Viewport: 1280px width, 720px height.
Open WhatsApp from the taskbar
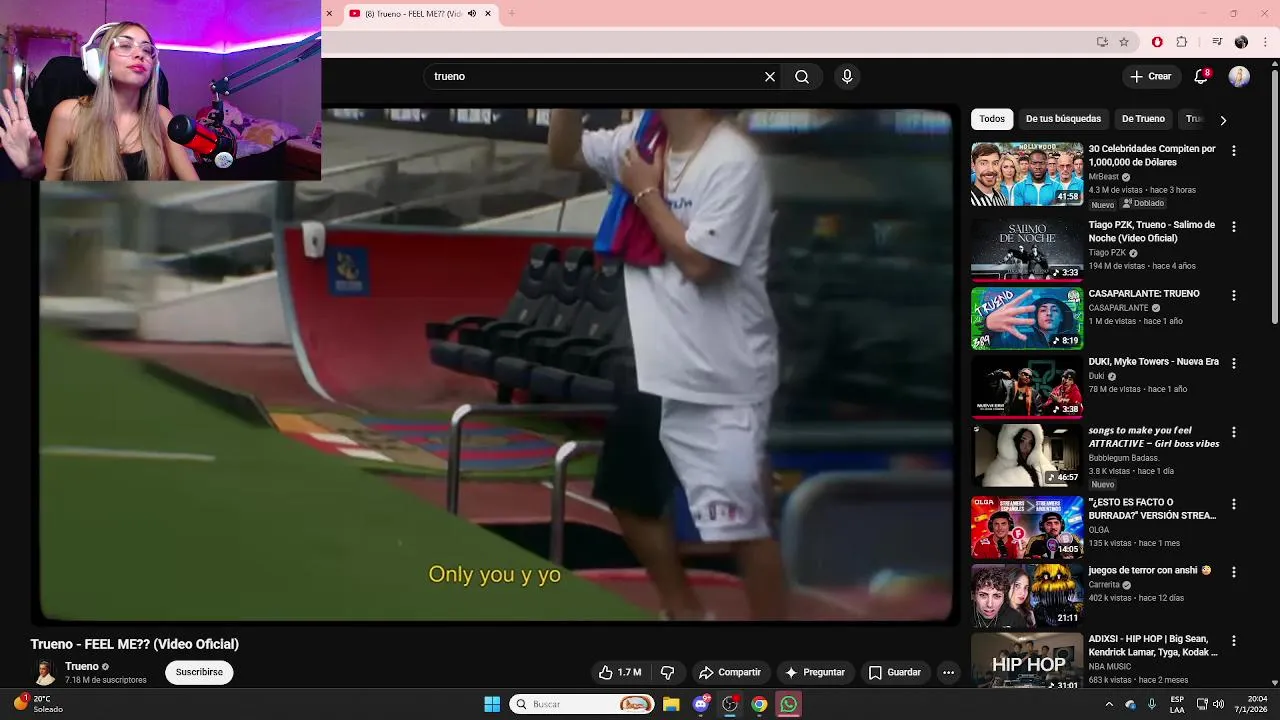click(x=789, y=704)
